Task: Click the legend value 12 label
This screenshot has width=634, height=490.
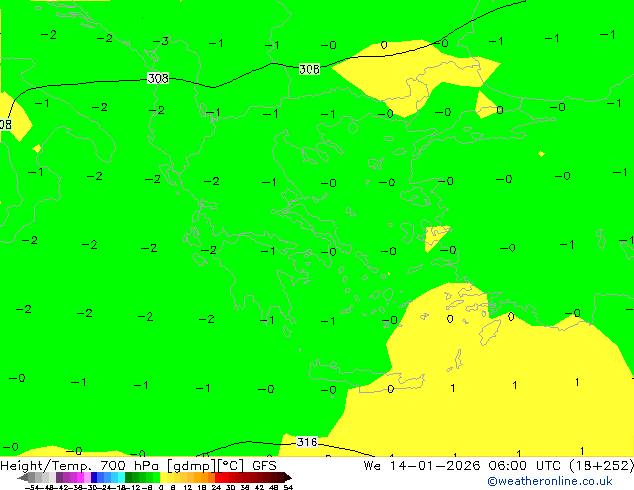Action: pos(188,487)
